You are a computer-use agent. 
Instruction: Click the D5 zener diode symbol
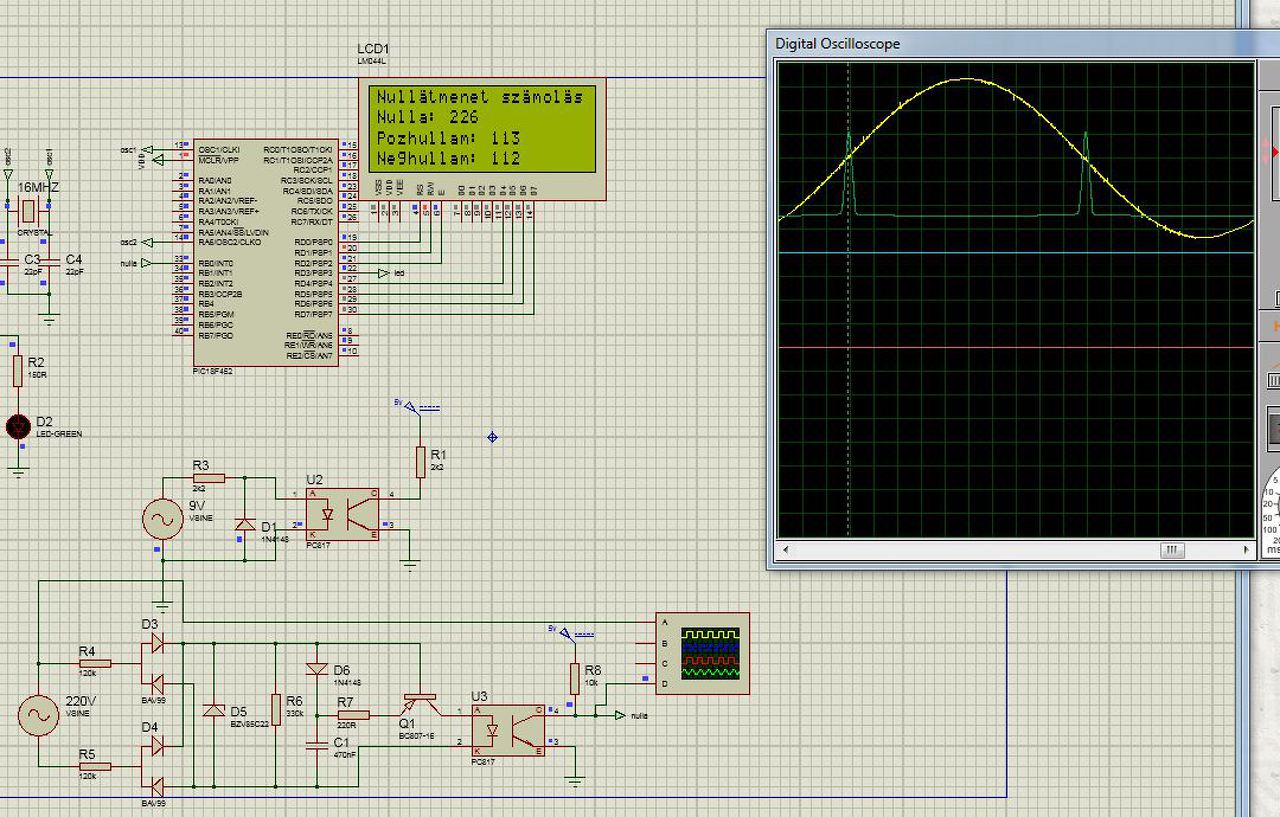[213, 710]
